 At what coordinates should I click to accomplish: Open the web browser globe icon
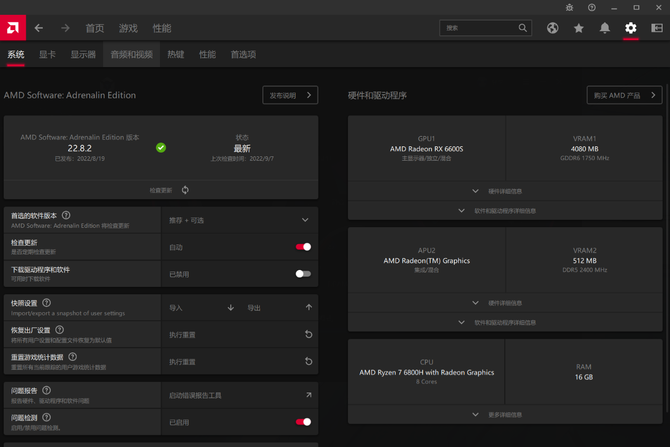552,28
